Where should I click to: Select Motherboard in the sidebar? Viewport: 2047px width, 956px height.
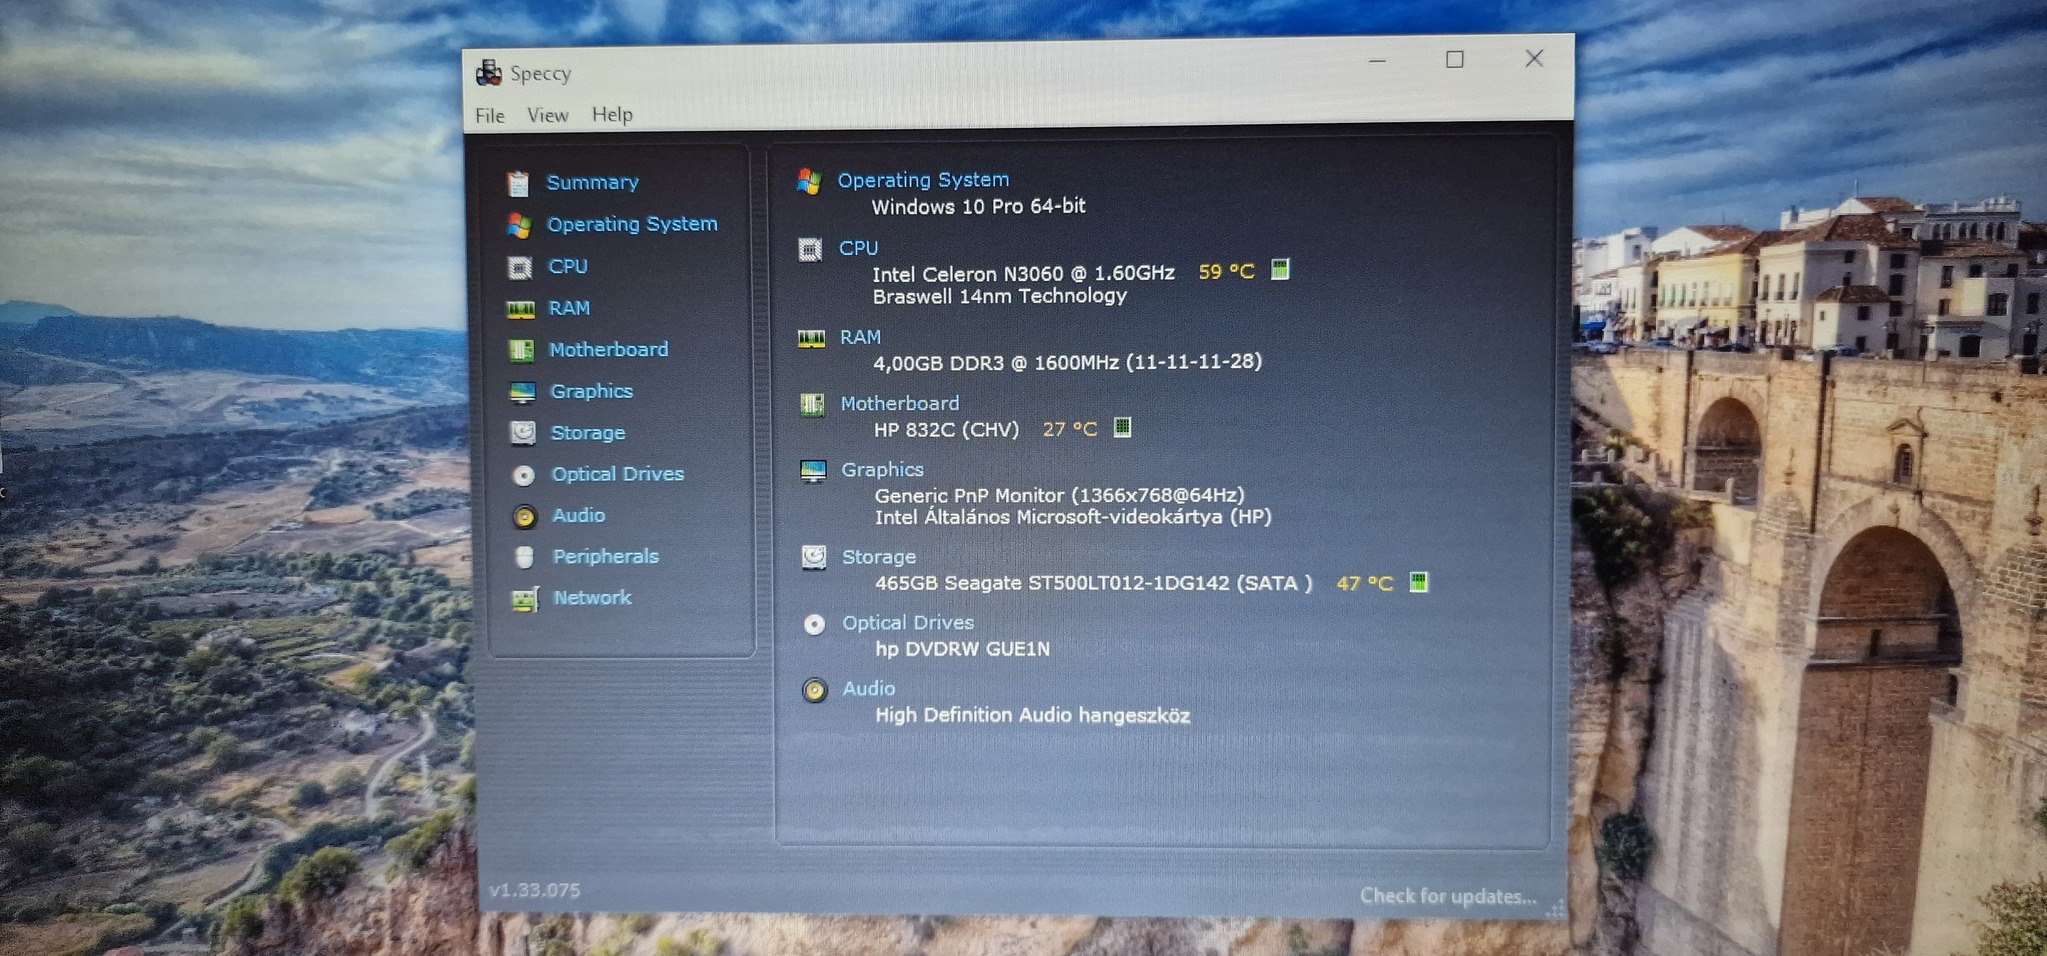[609, 349]
